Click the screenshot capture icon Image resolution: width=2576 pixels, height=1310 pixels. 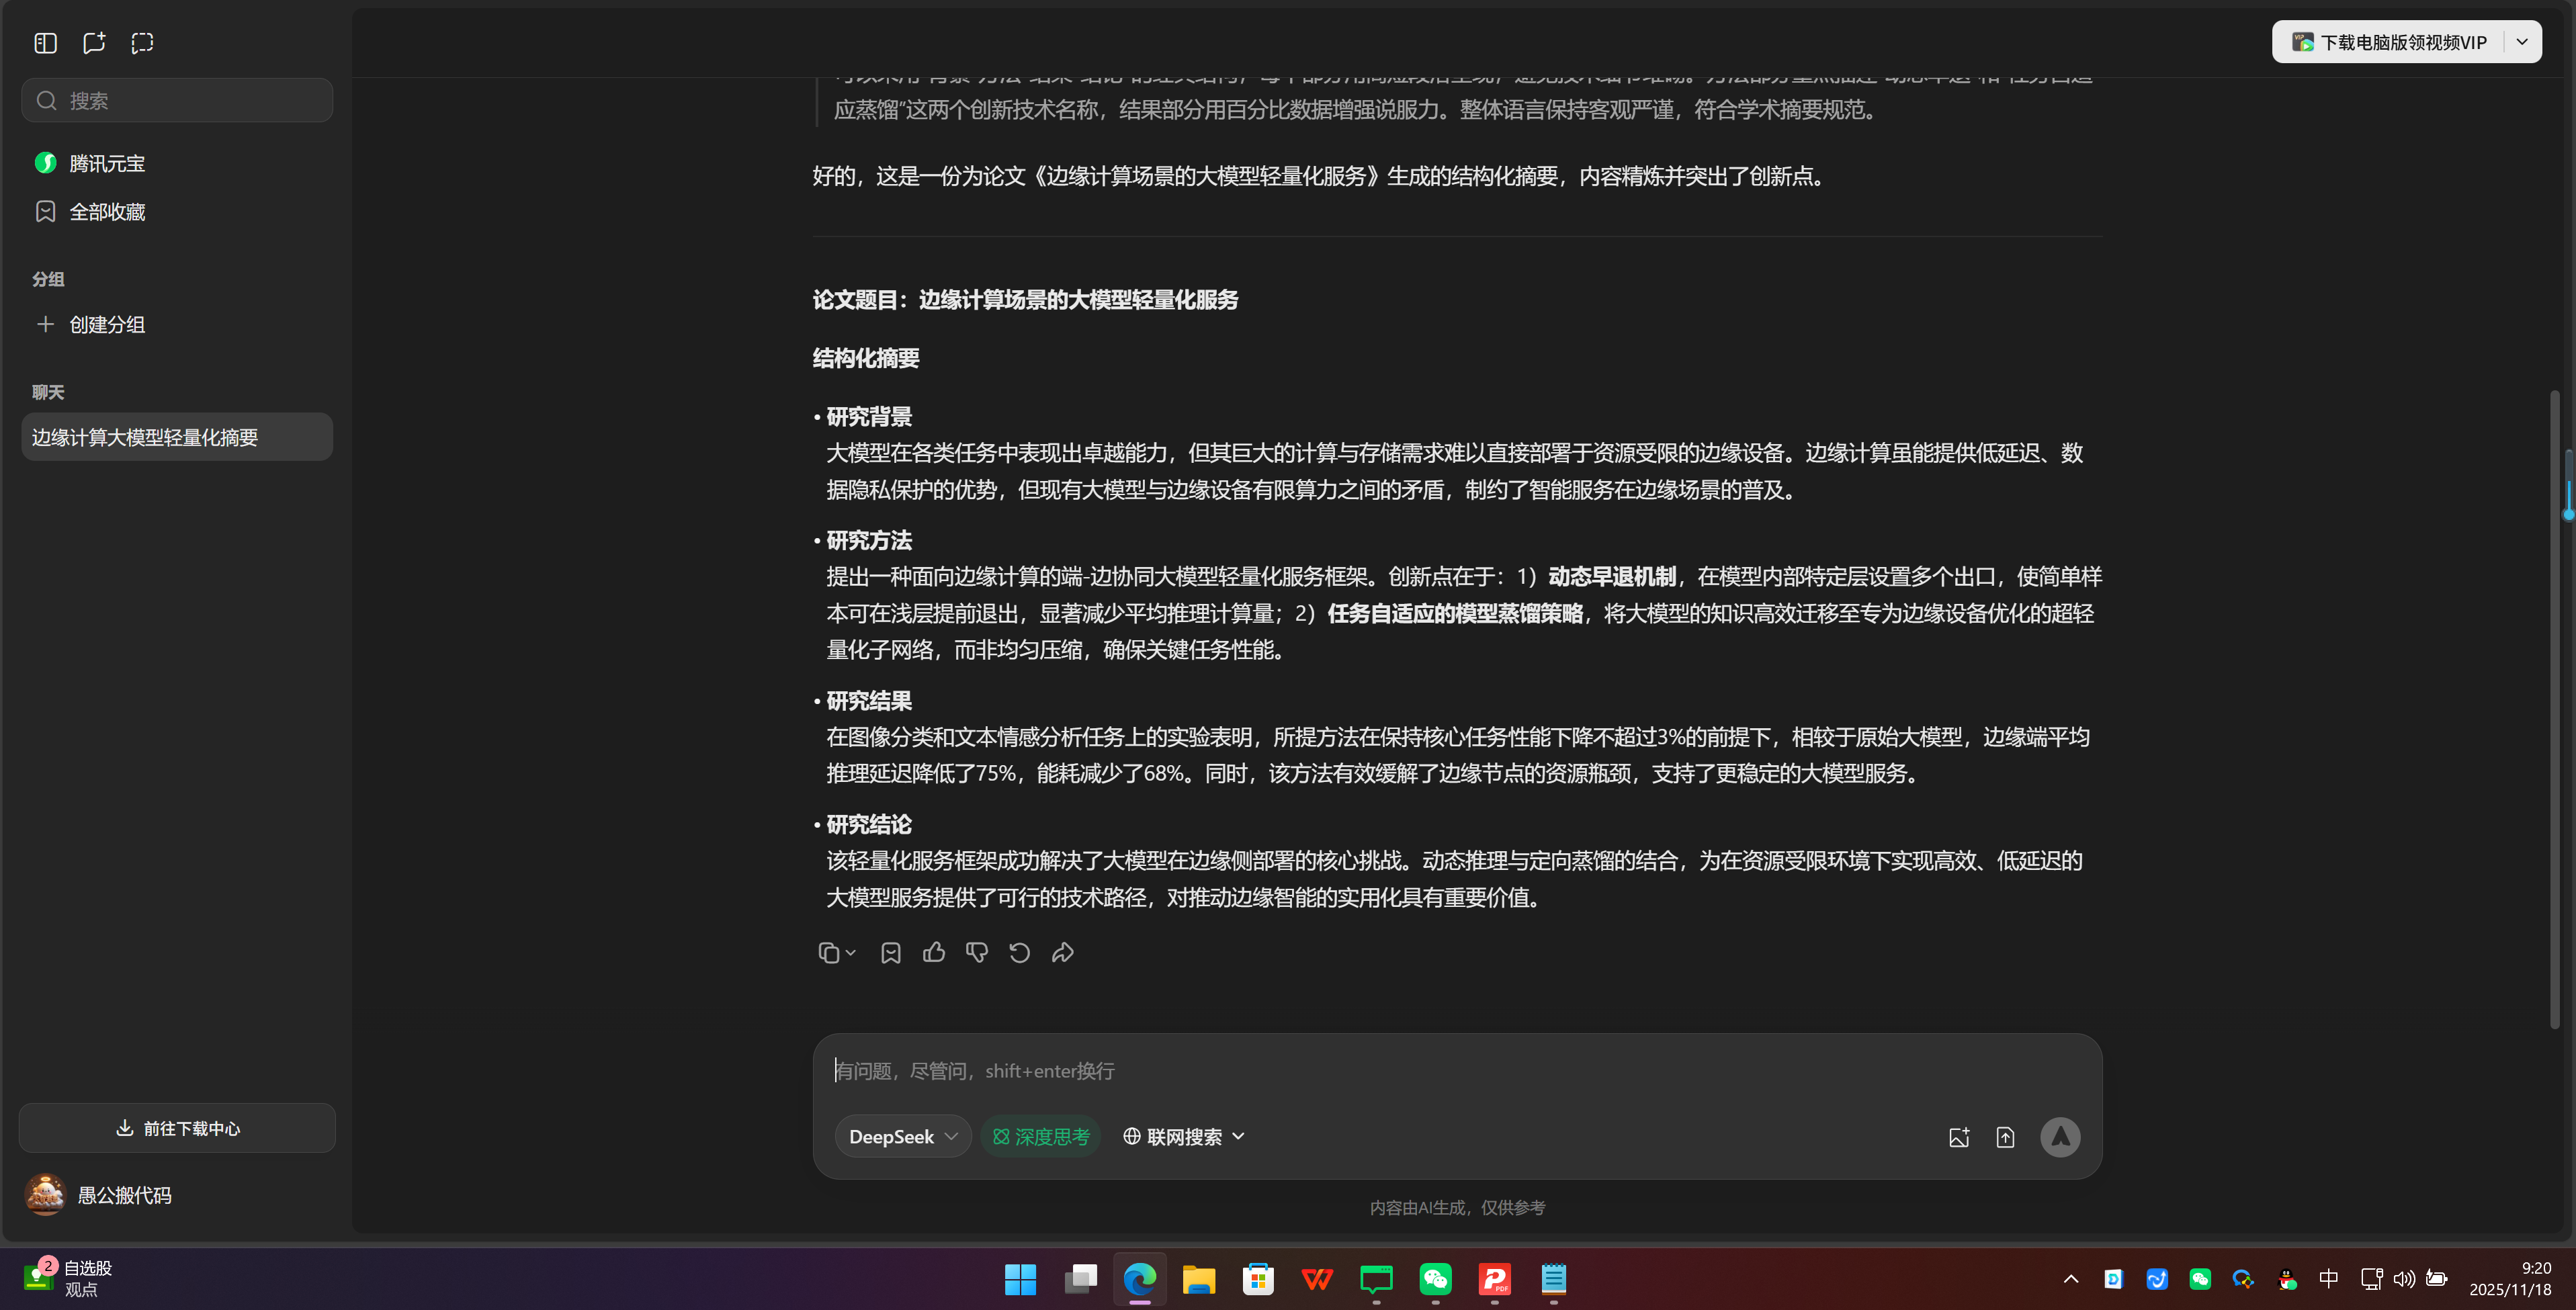[x=142, y=42]
